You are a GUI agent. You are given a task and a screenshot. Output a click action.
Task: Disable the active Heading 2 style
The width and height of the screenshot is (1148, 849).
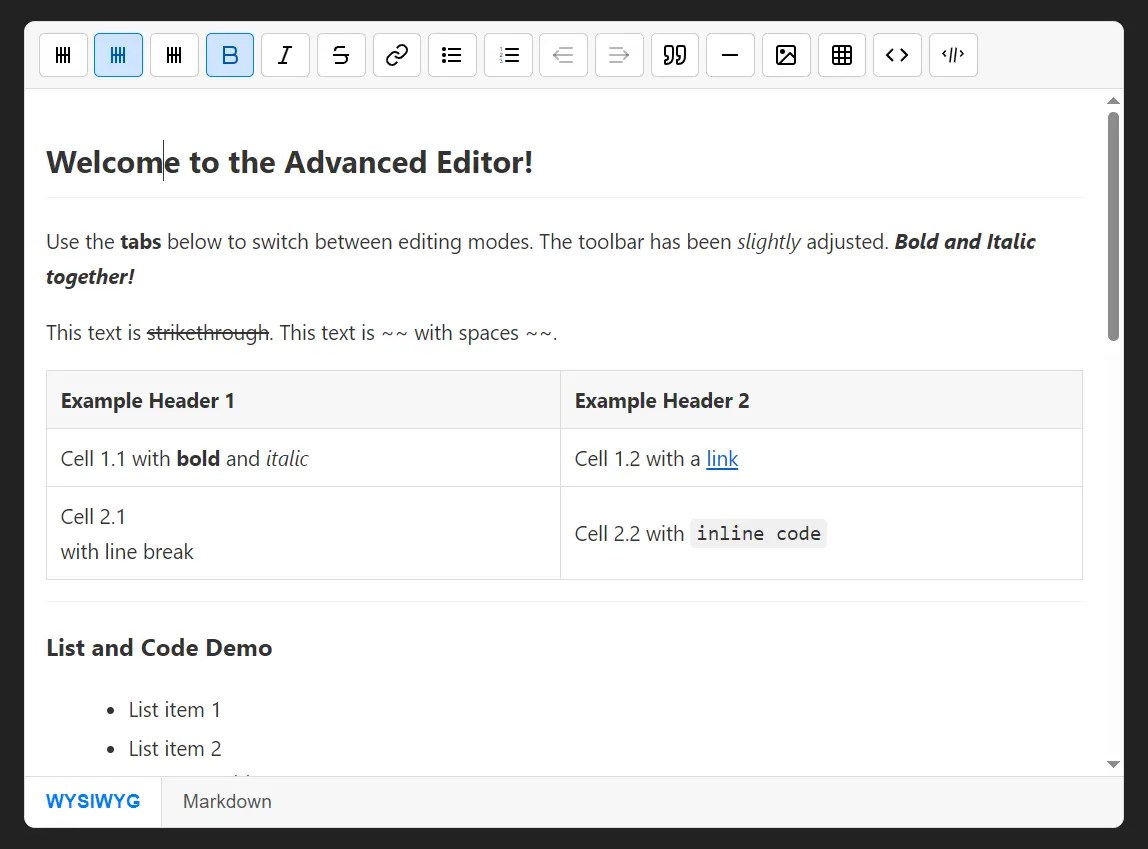point(118,55)
